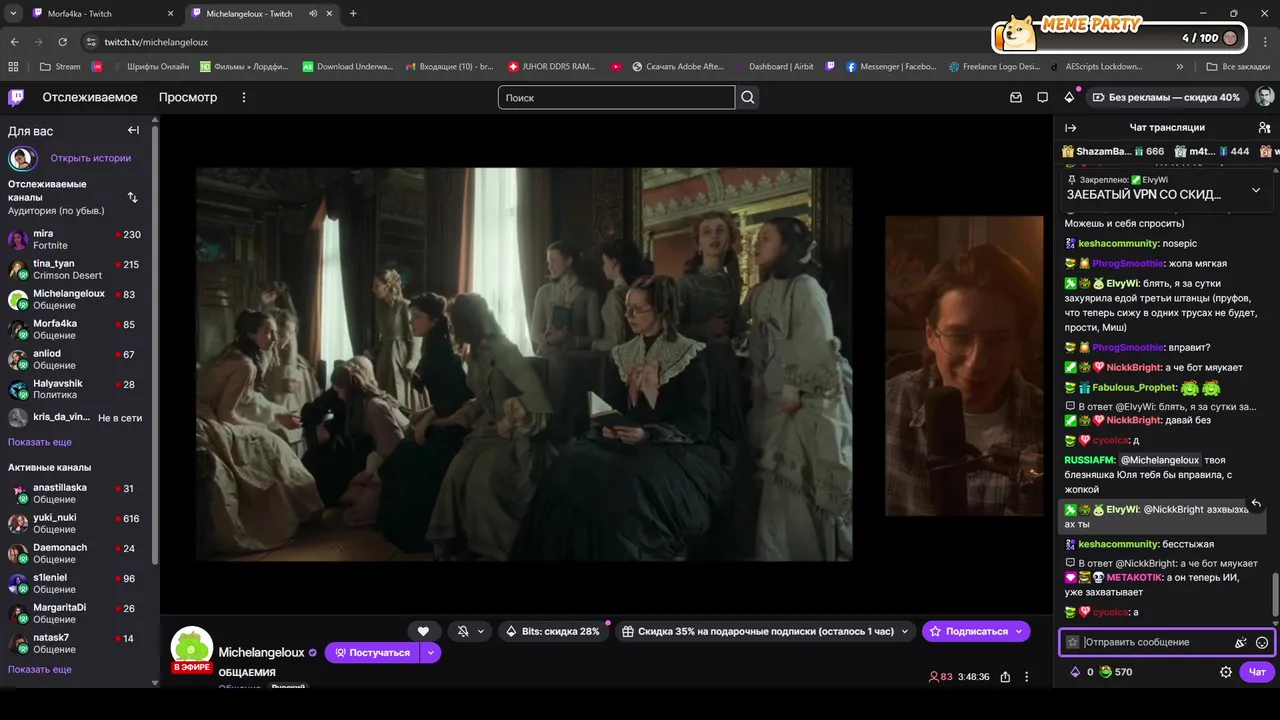Open the emote picker smiley icon

tap(1262, 642)
